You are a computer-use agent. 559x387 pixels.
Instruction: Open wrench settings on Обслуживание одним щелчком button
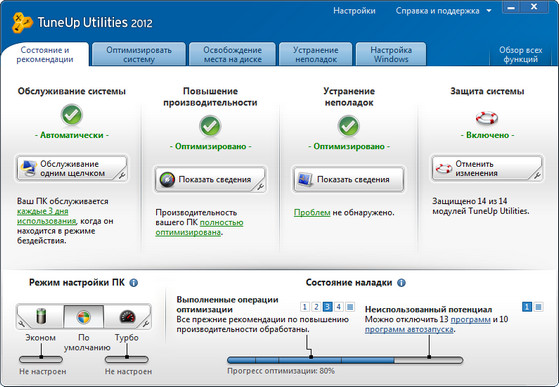pos(122,175)
